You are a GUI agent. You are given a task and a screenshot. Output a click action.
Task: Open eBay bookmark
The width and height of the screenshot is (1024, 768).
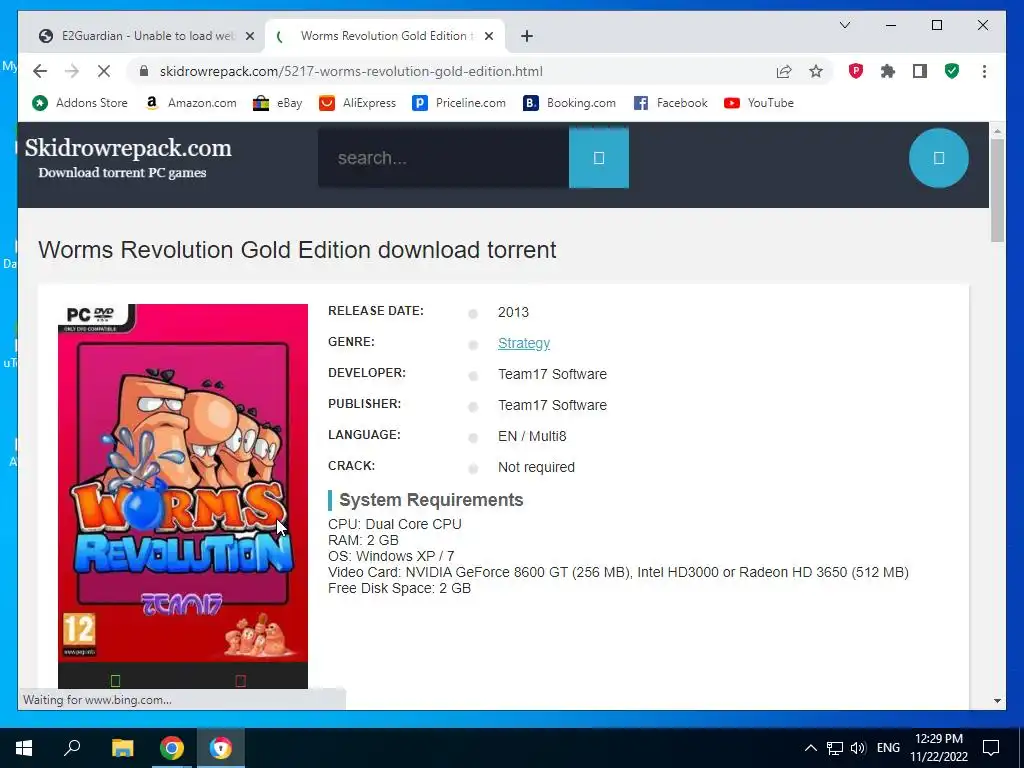(278, 103)
